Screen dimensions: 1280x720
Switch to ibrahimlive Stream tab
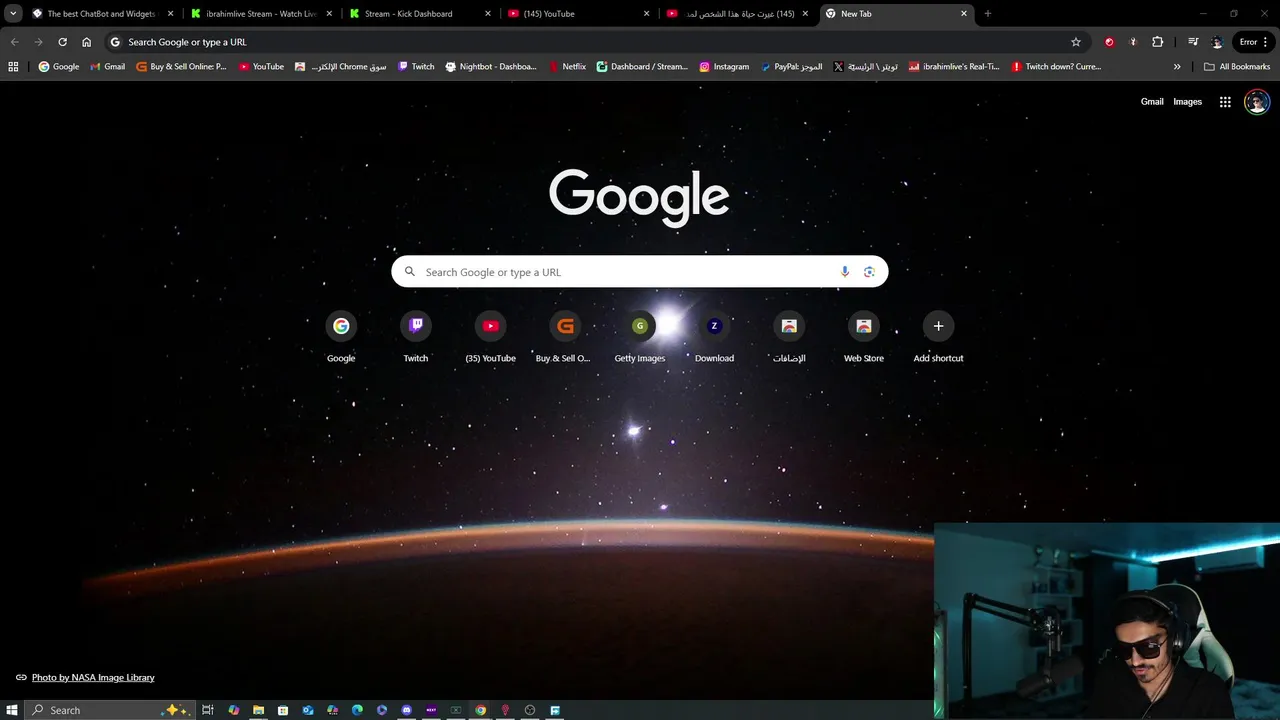(x=262, y=14)
